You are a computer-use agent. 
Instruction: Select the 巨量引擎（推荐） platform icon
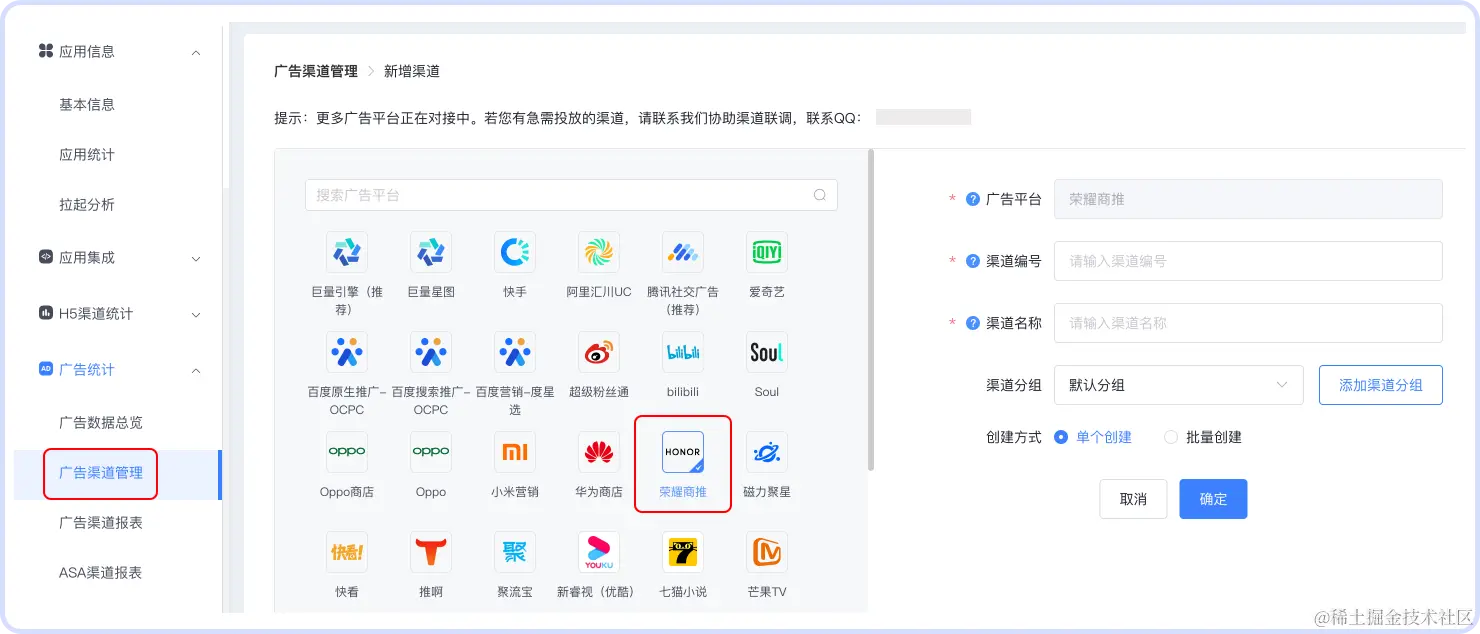(x=347, y=252)
